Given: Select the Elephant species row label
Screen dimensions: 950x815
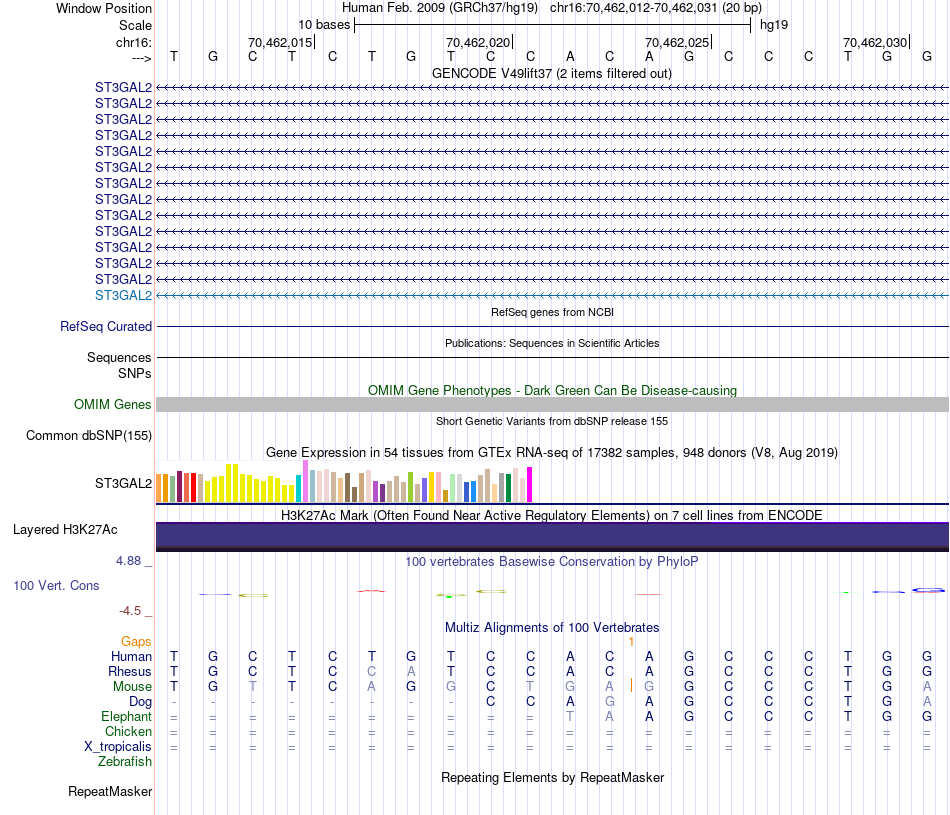Looking at the screenshot, I should pyautogui.click(x=127, y=716).
